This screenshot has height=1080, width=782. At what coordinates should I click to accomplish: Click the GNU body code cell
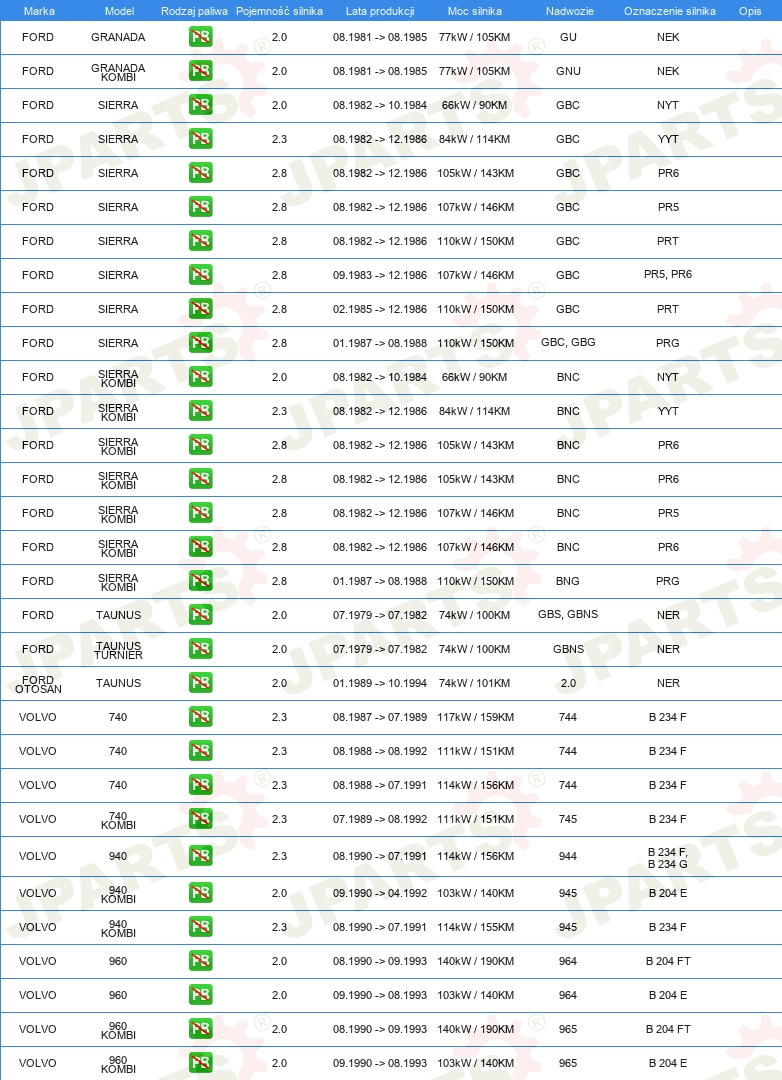pyautogui.click(x=568, y=71)
